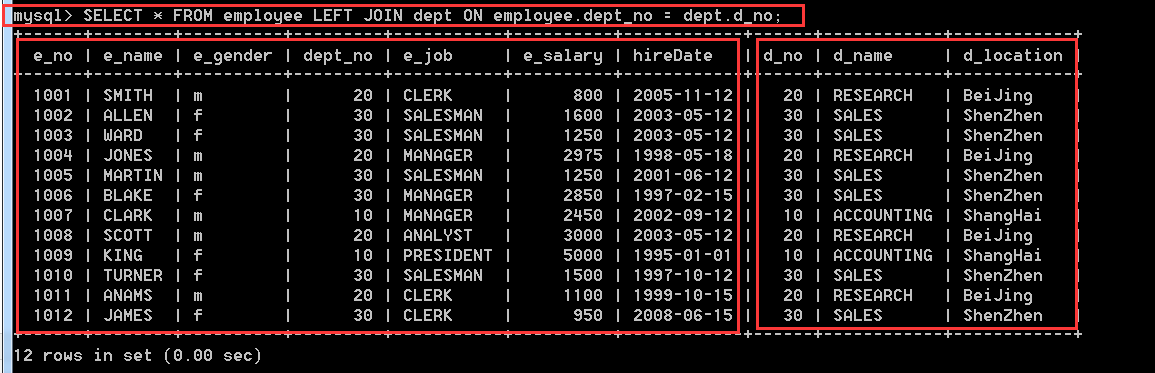The image size is (1155, 373).
Task: Select employee number 1003
Action: [53, 135]
